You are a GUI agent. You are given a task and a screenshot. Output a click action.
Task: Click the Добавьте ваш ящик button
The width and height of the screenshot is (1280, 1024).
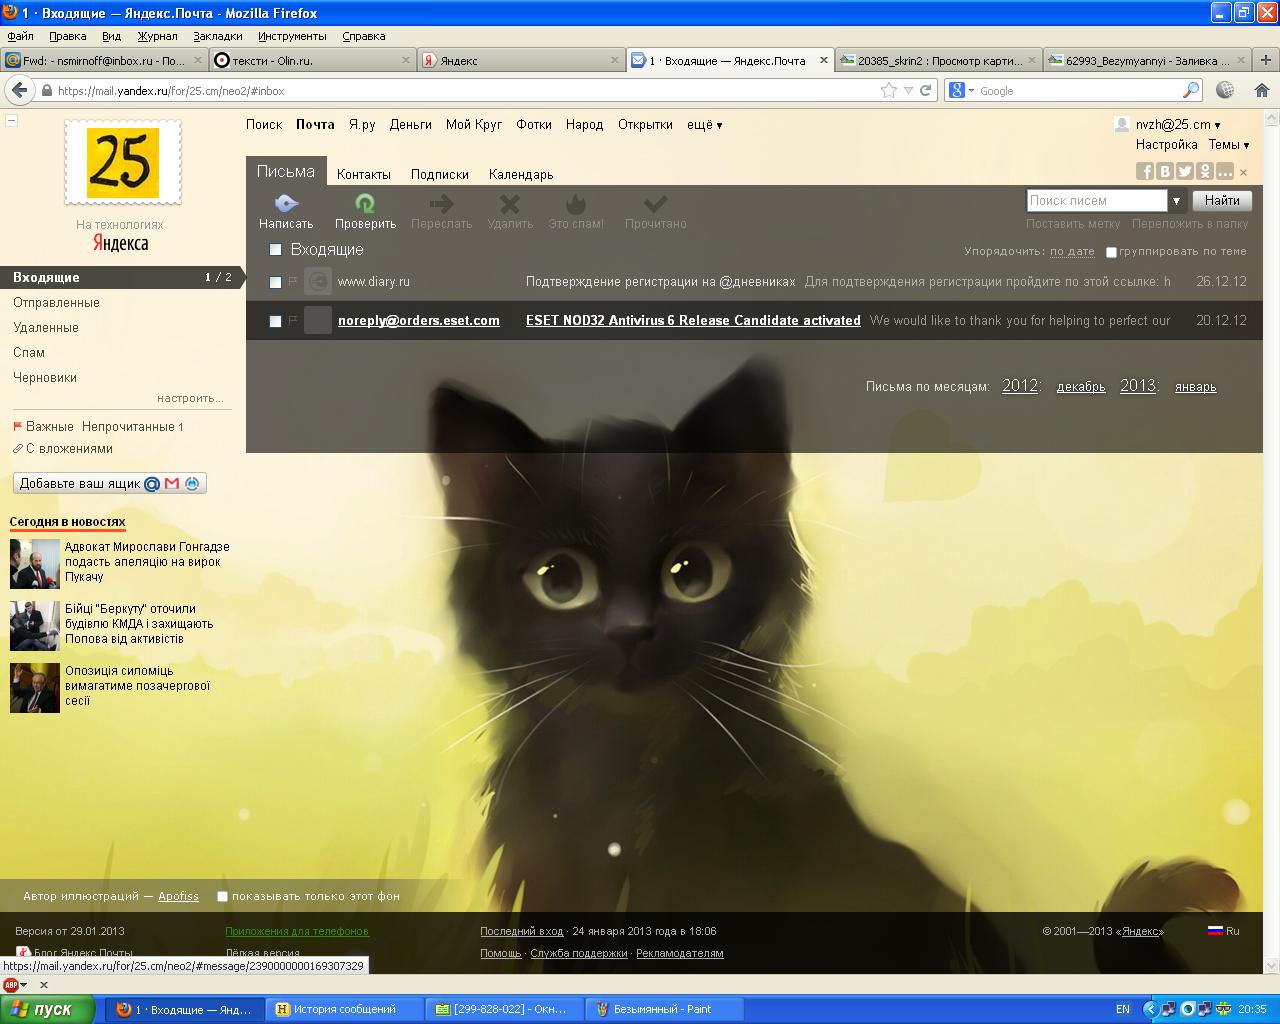(x=110, y=483)
